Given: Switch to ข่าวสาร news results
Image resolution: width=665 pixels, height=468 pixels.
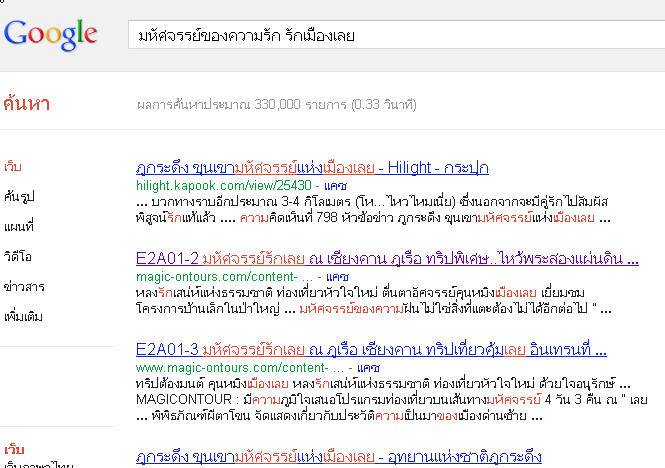Looking at the screenshot, I should (x=24, y=286).
